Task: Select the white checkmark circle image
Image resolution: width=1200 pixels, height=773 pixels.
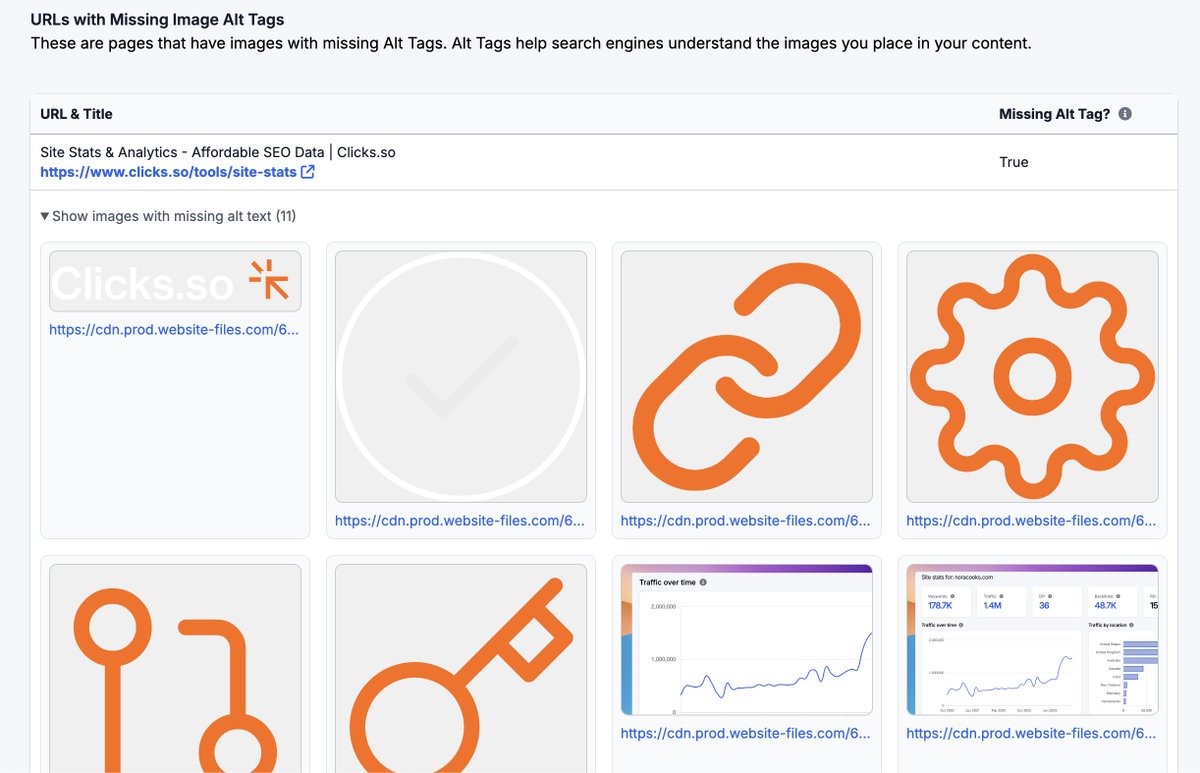Action: (461, 376)
